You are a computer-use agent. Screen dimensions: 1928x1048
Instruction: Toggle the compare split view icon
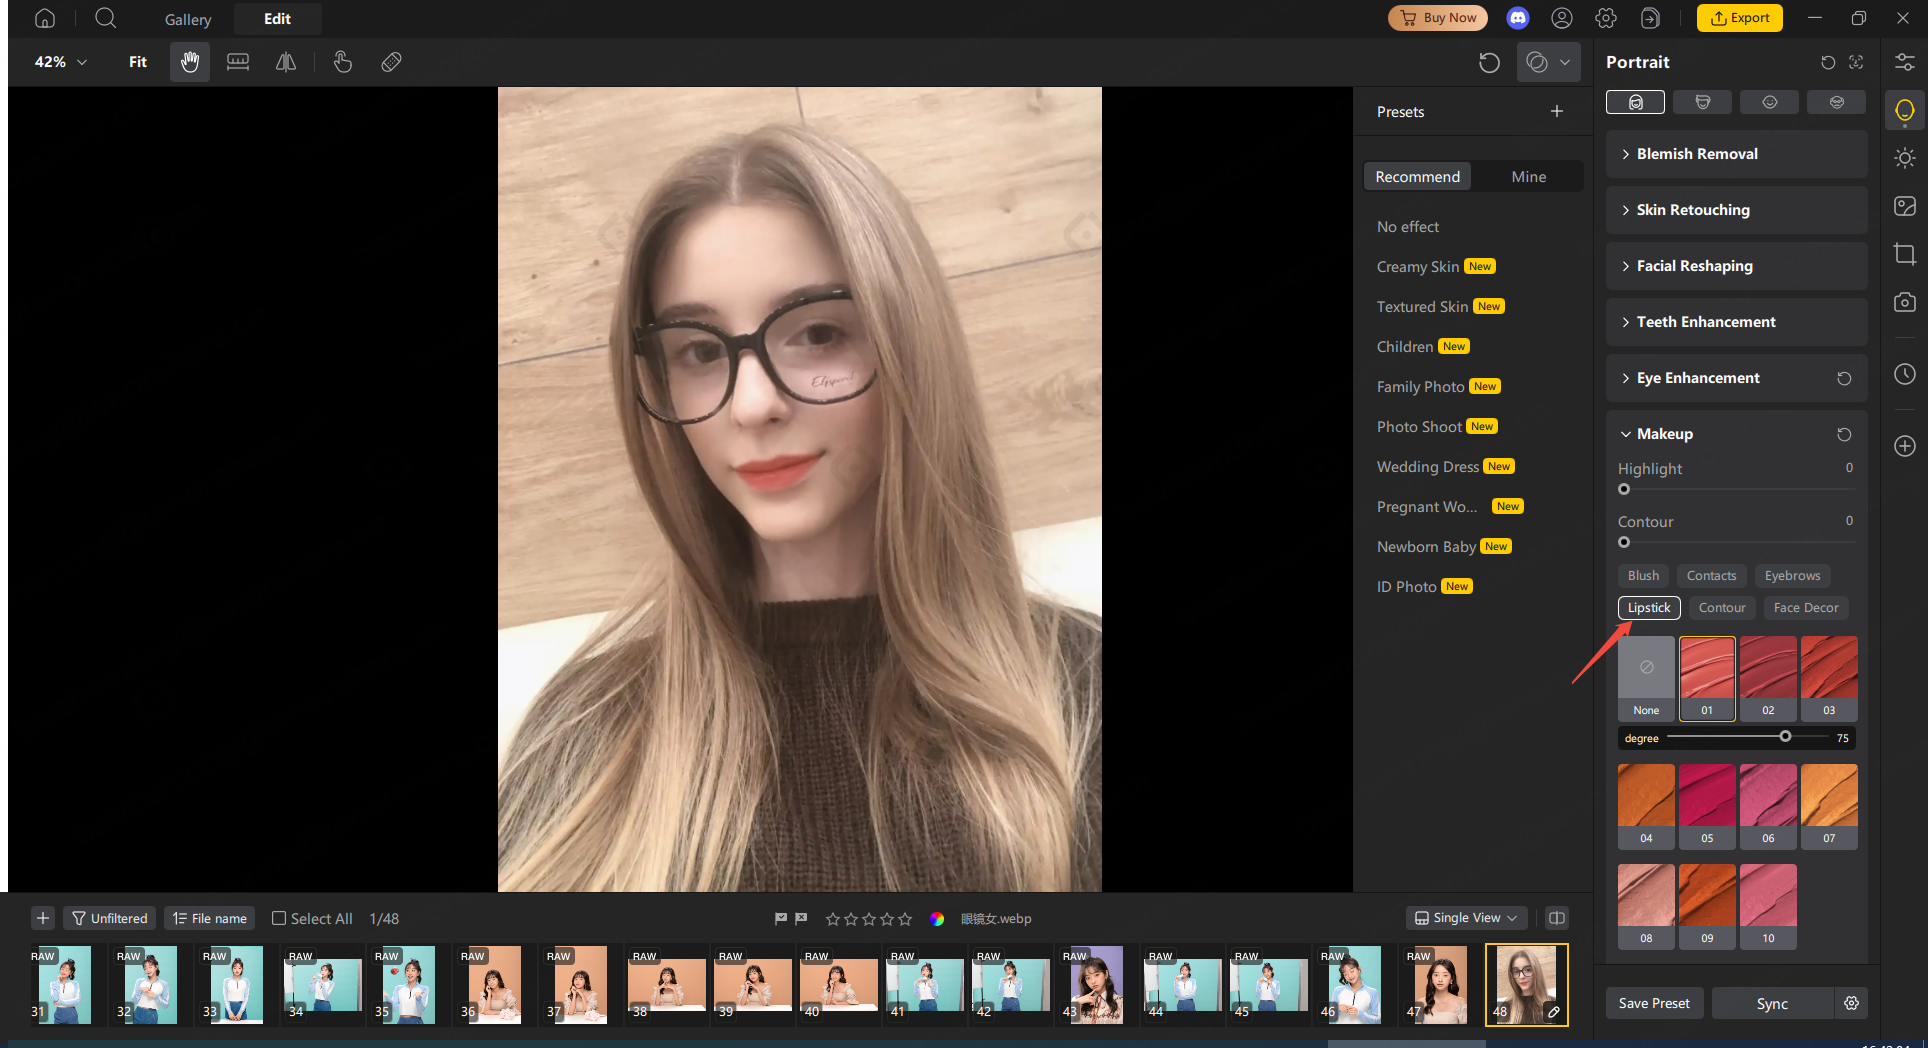[x=1557, y=918]
